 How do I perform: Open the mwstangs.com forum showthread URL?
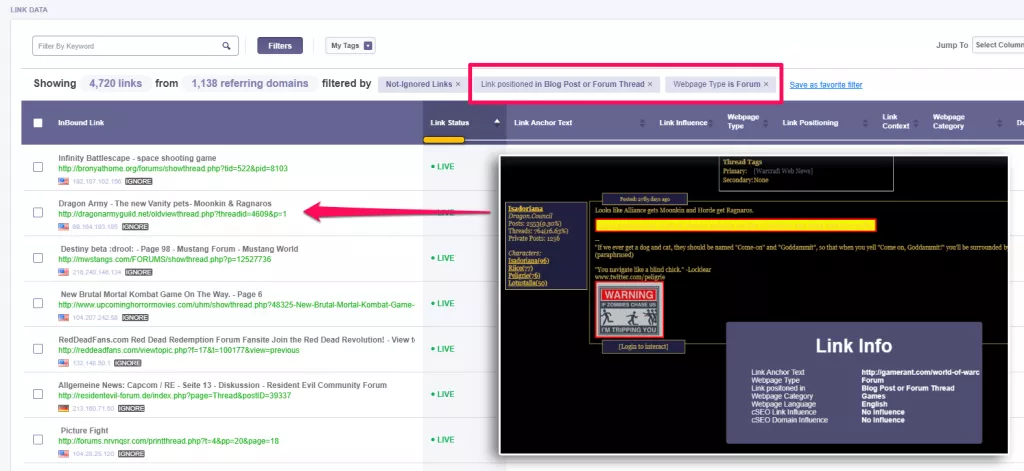pyautogui.click(x=165, y=259)
